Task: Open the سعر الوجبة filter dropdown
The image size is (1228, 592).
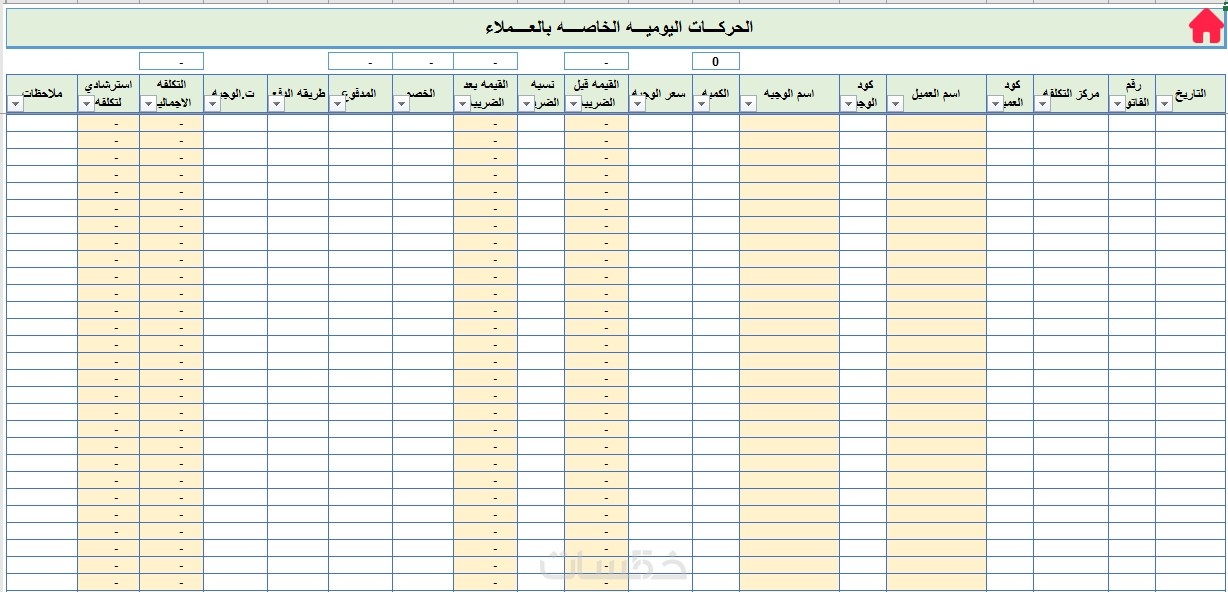Action: click(637, 103)
